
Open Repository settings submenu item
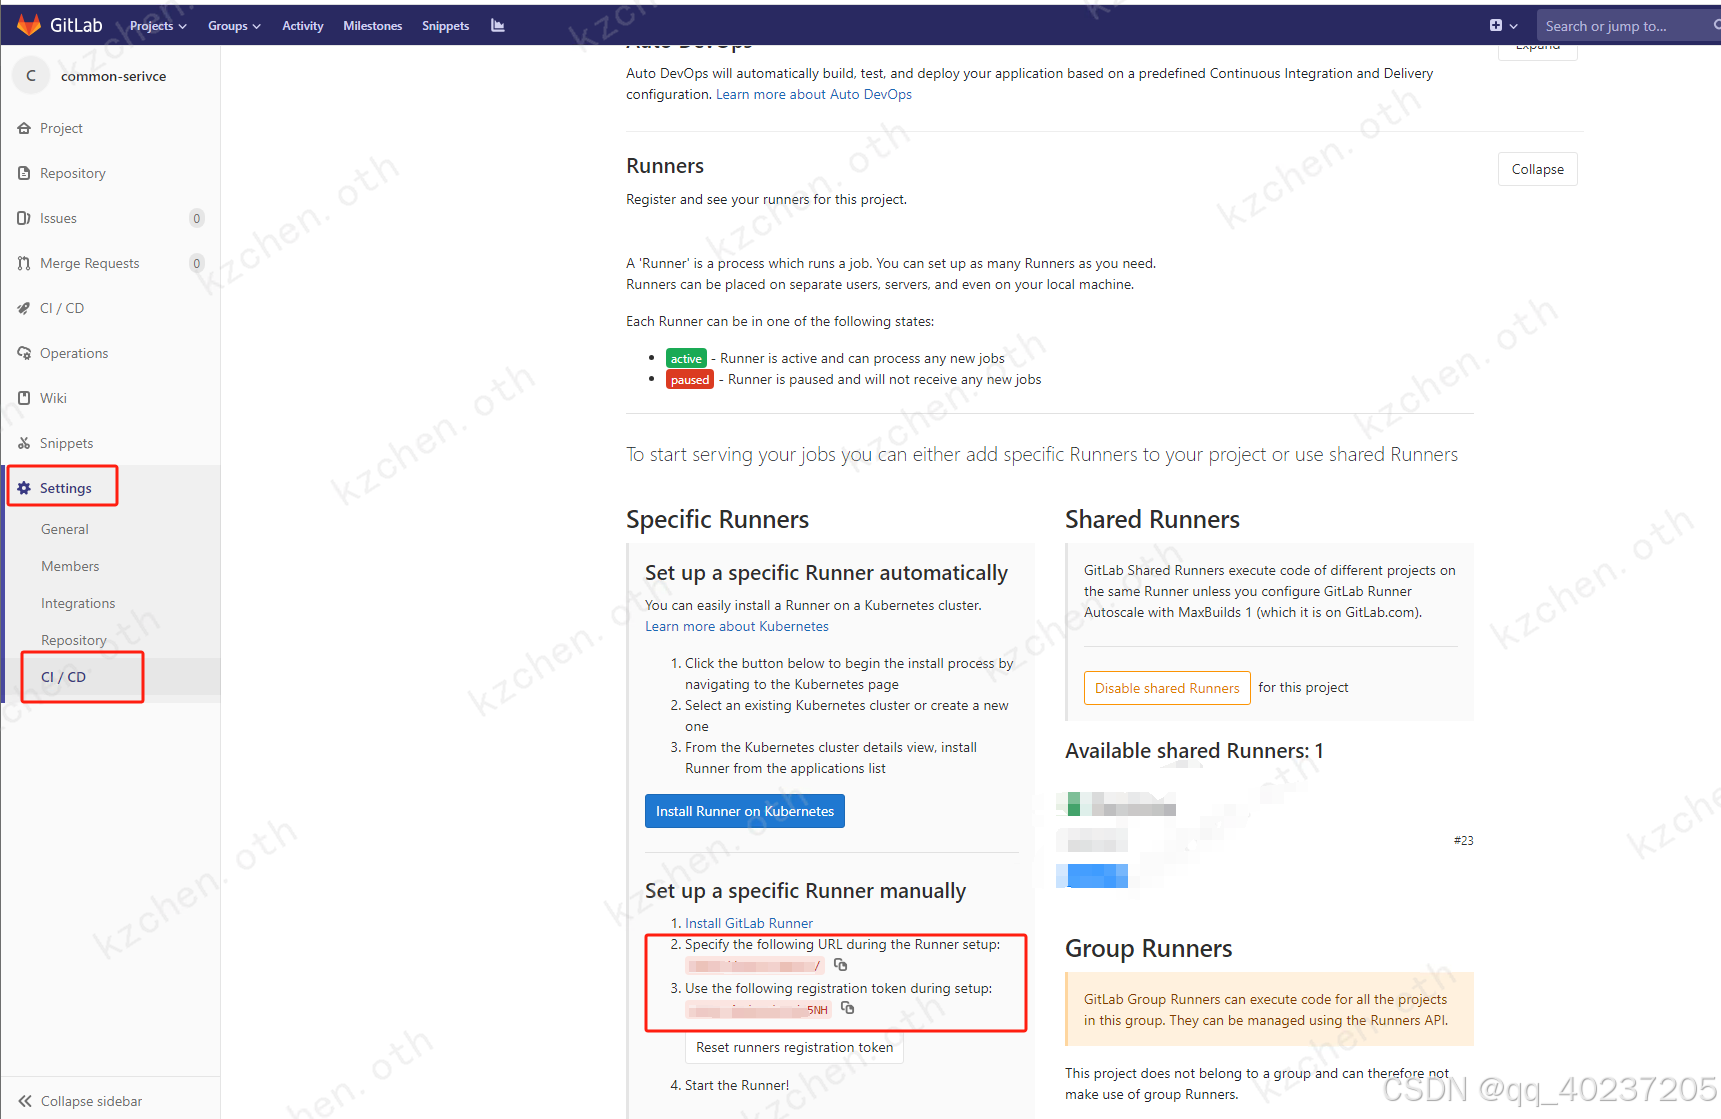coord(74,640)
